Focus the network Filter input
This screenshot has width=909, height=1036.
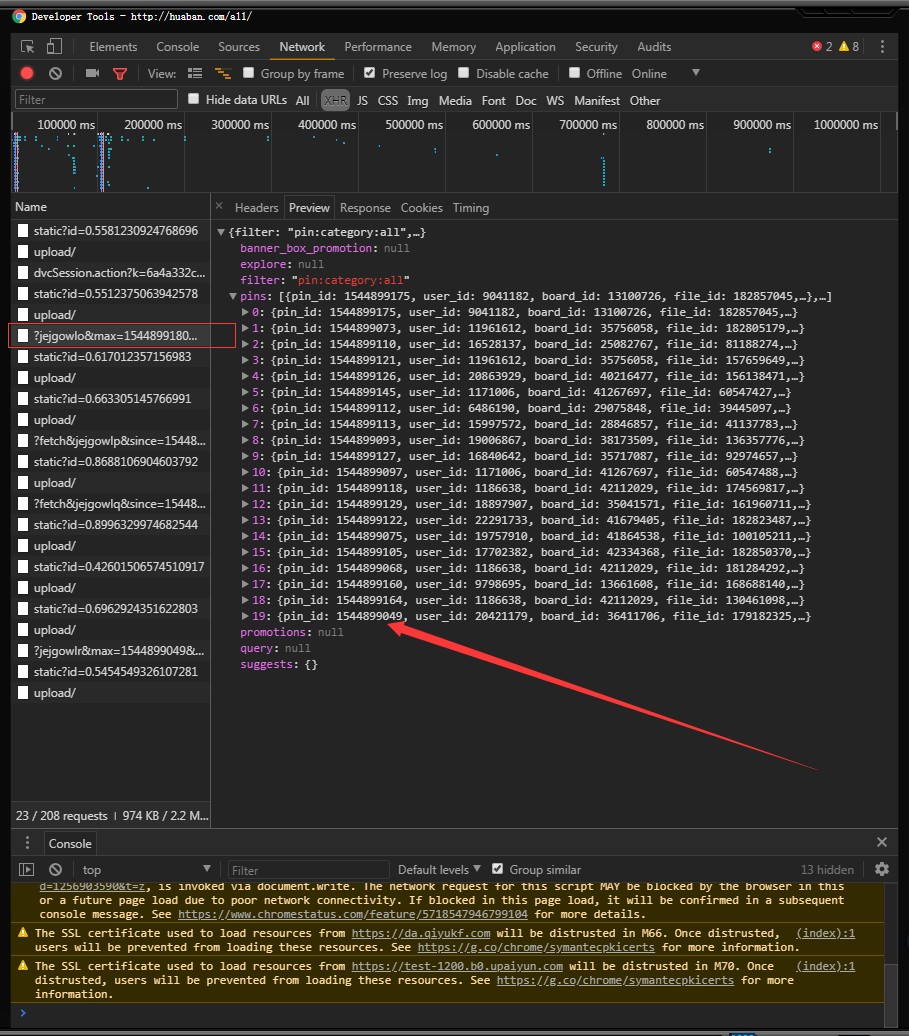pos(96,100)
